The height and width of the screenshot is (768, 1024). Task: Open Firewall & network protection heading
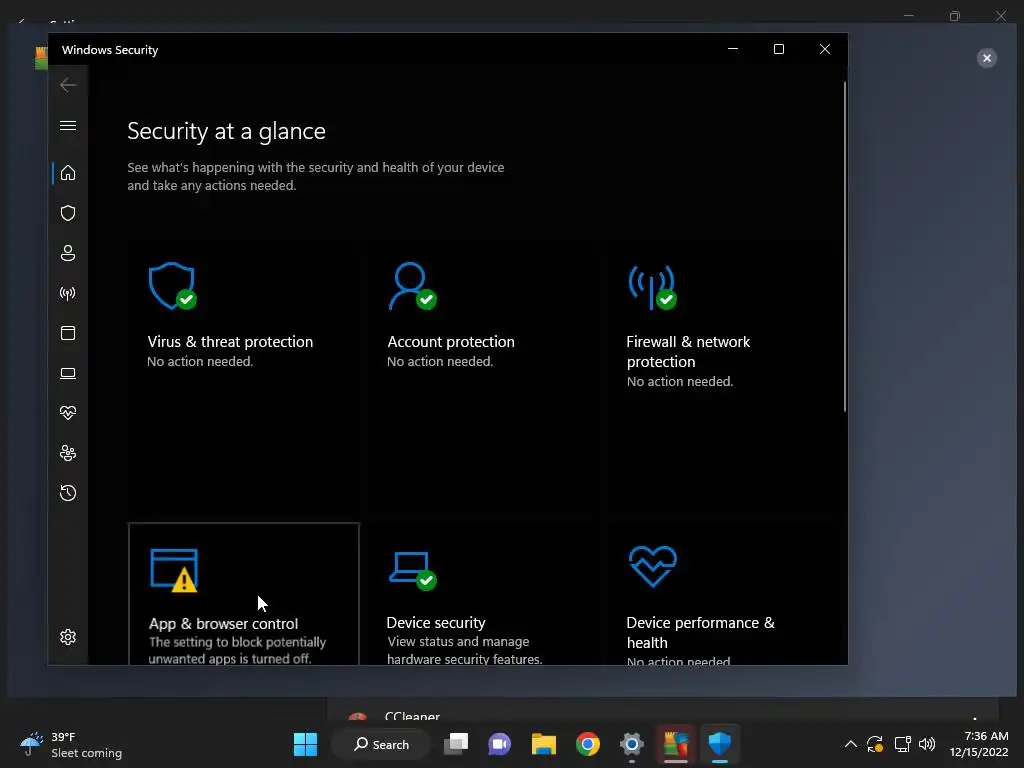point(688,351)
